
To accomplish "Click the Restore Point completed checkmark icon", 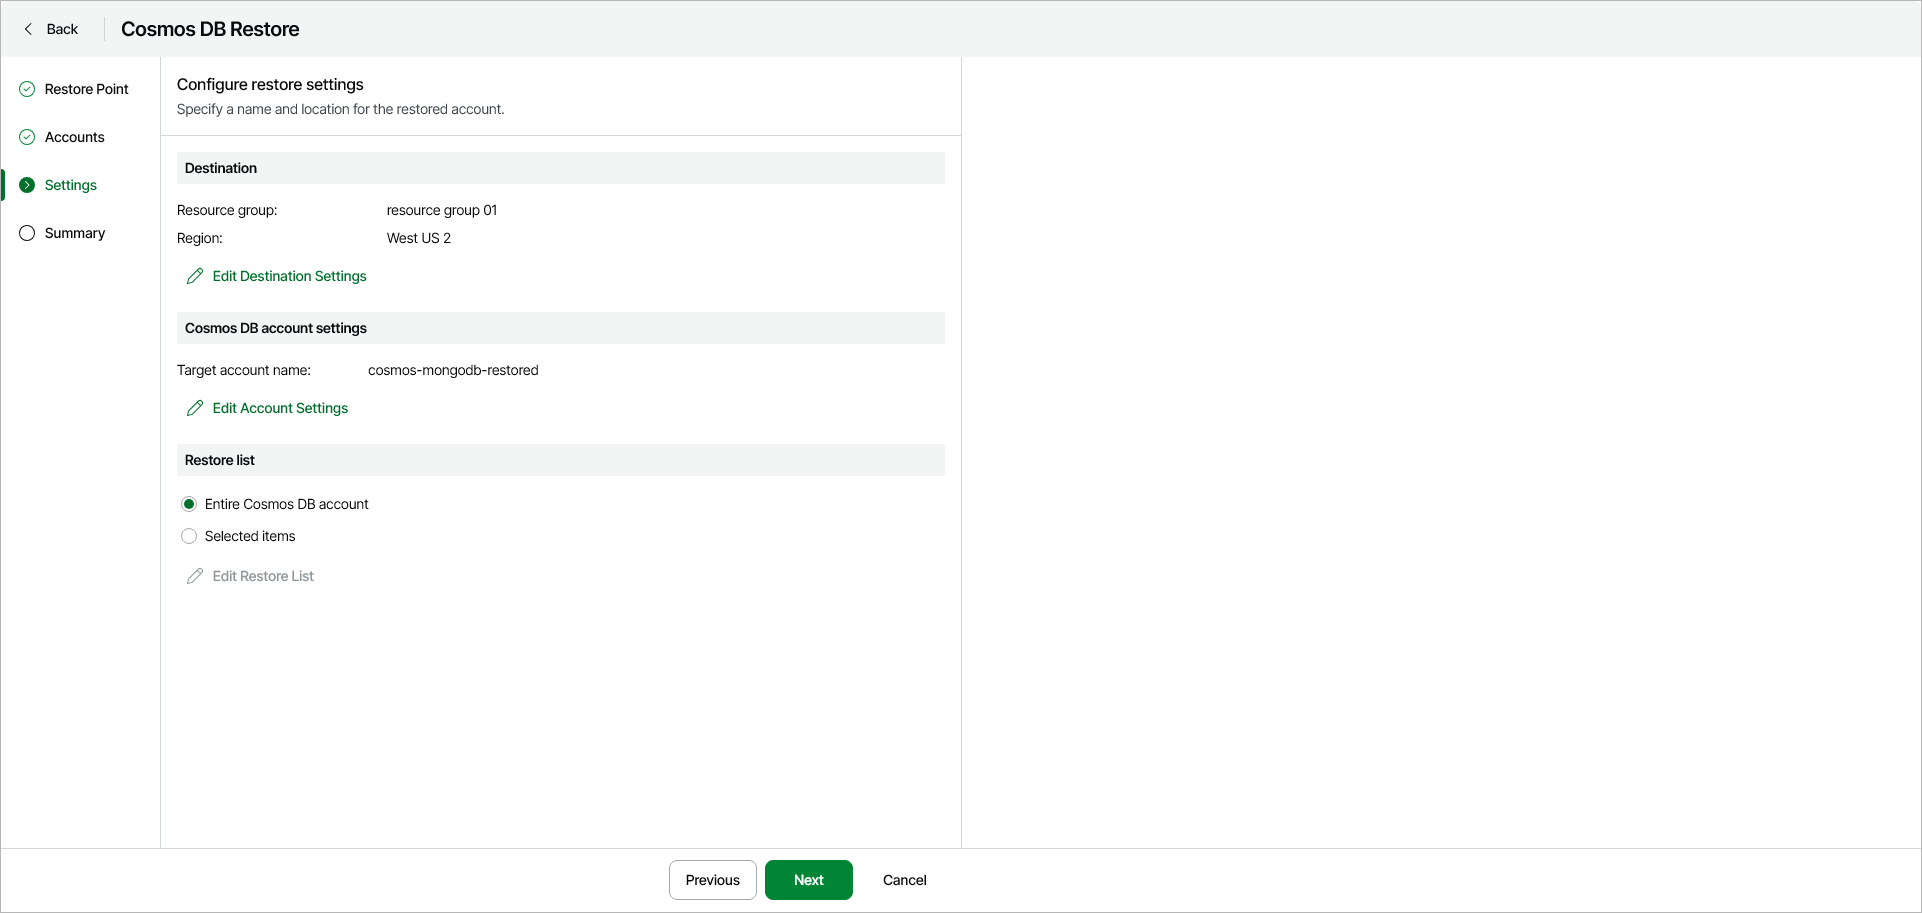I will 27,89.
